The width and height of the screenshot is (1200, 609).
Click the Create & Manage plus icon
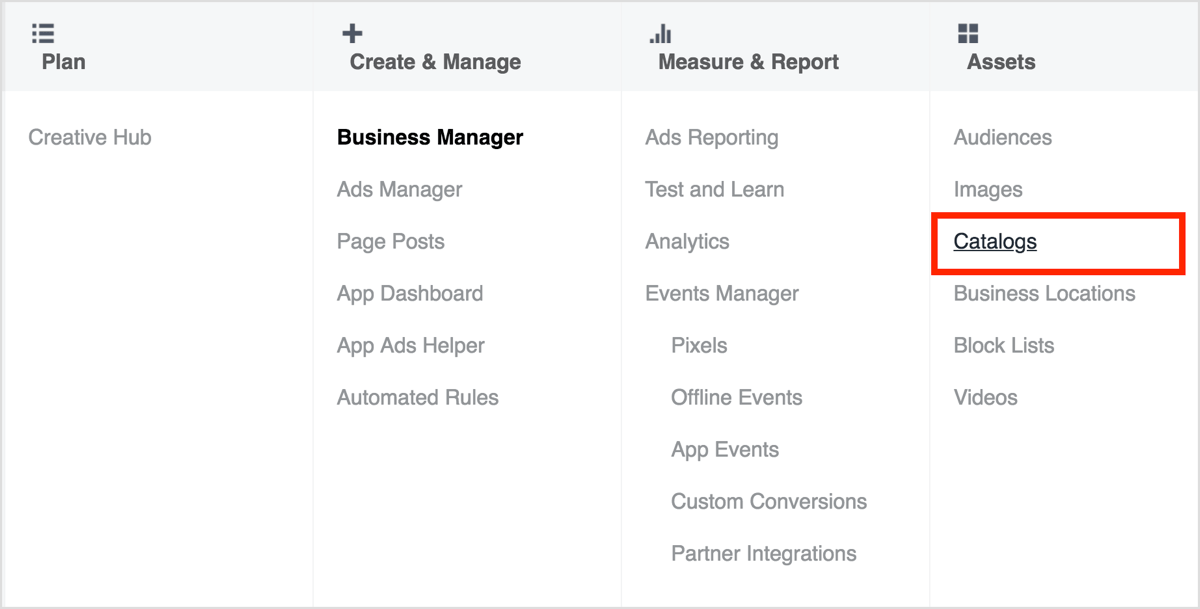[x=352, y=34]
